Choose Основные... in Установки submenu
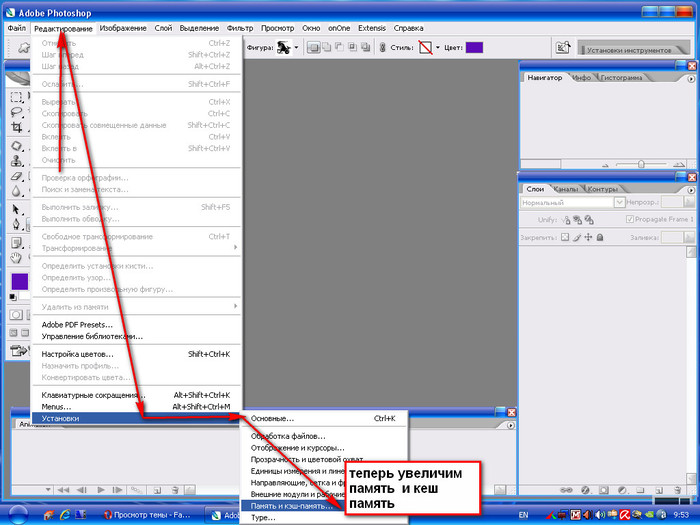This screenshot has height=525, width=700. (324, 418)
